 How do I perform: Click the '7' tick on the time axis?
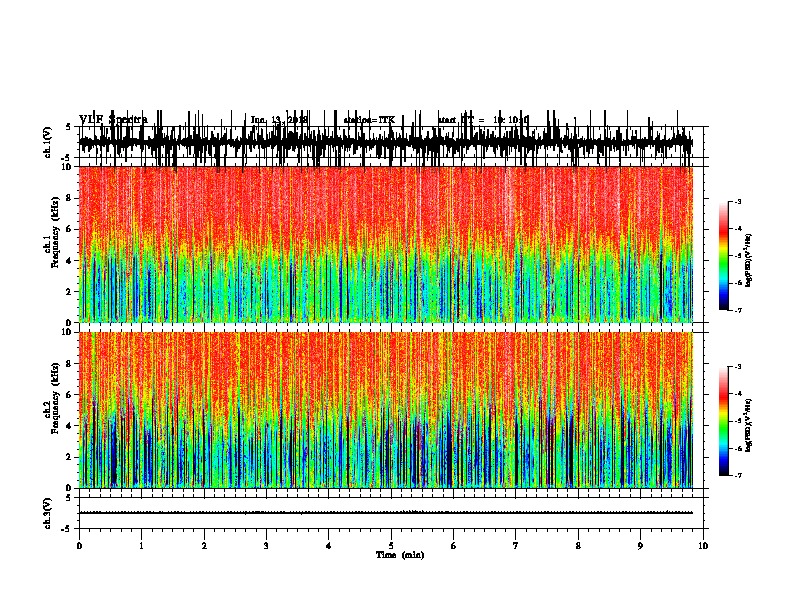[516, 546]
